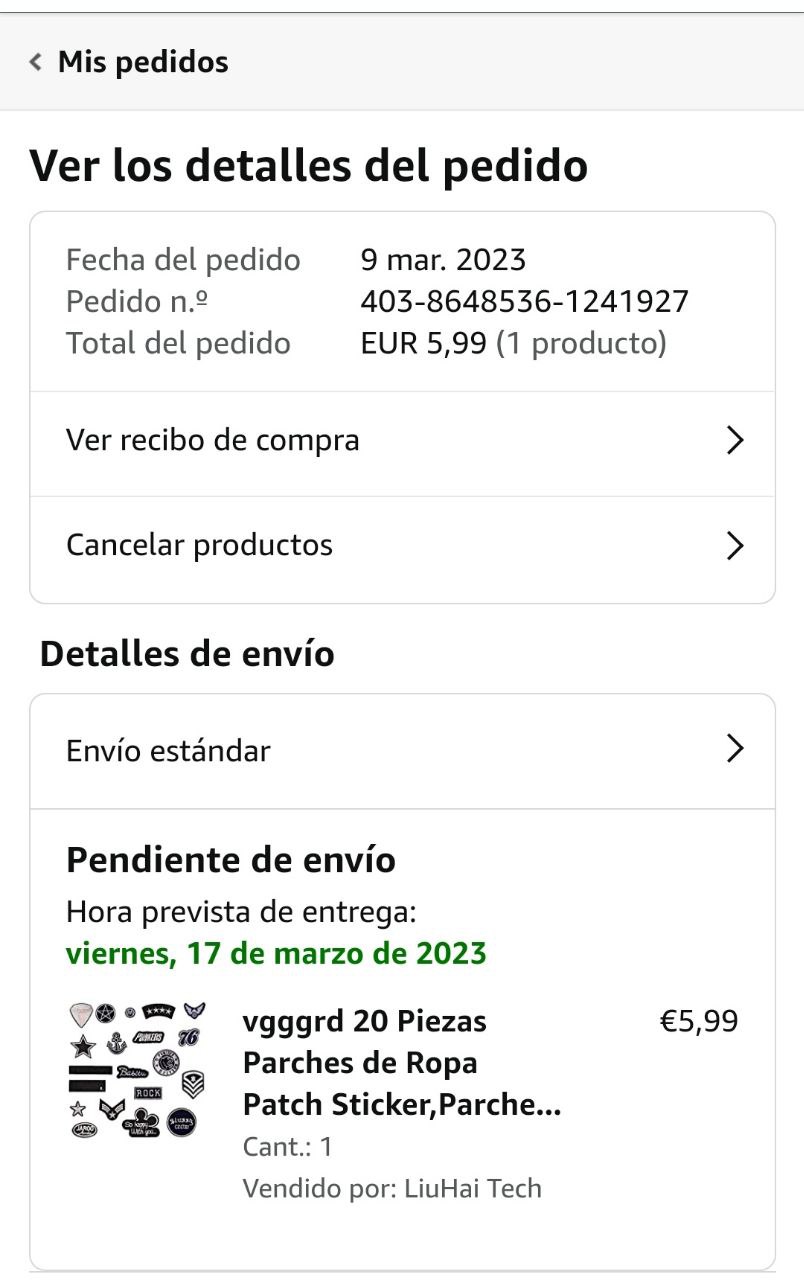Click chevron on Envío estándar row
The height and width of the screenshot is (1280, 804).
[x=735, y=749]
